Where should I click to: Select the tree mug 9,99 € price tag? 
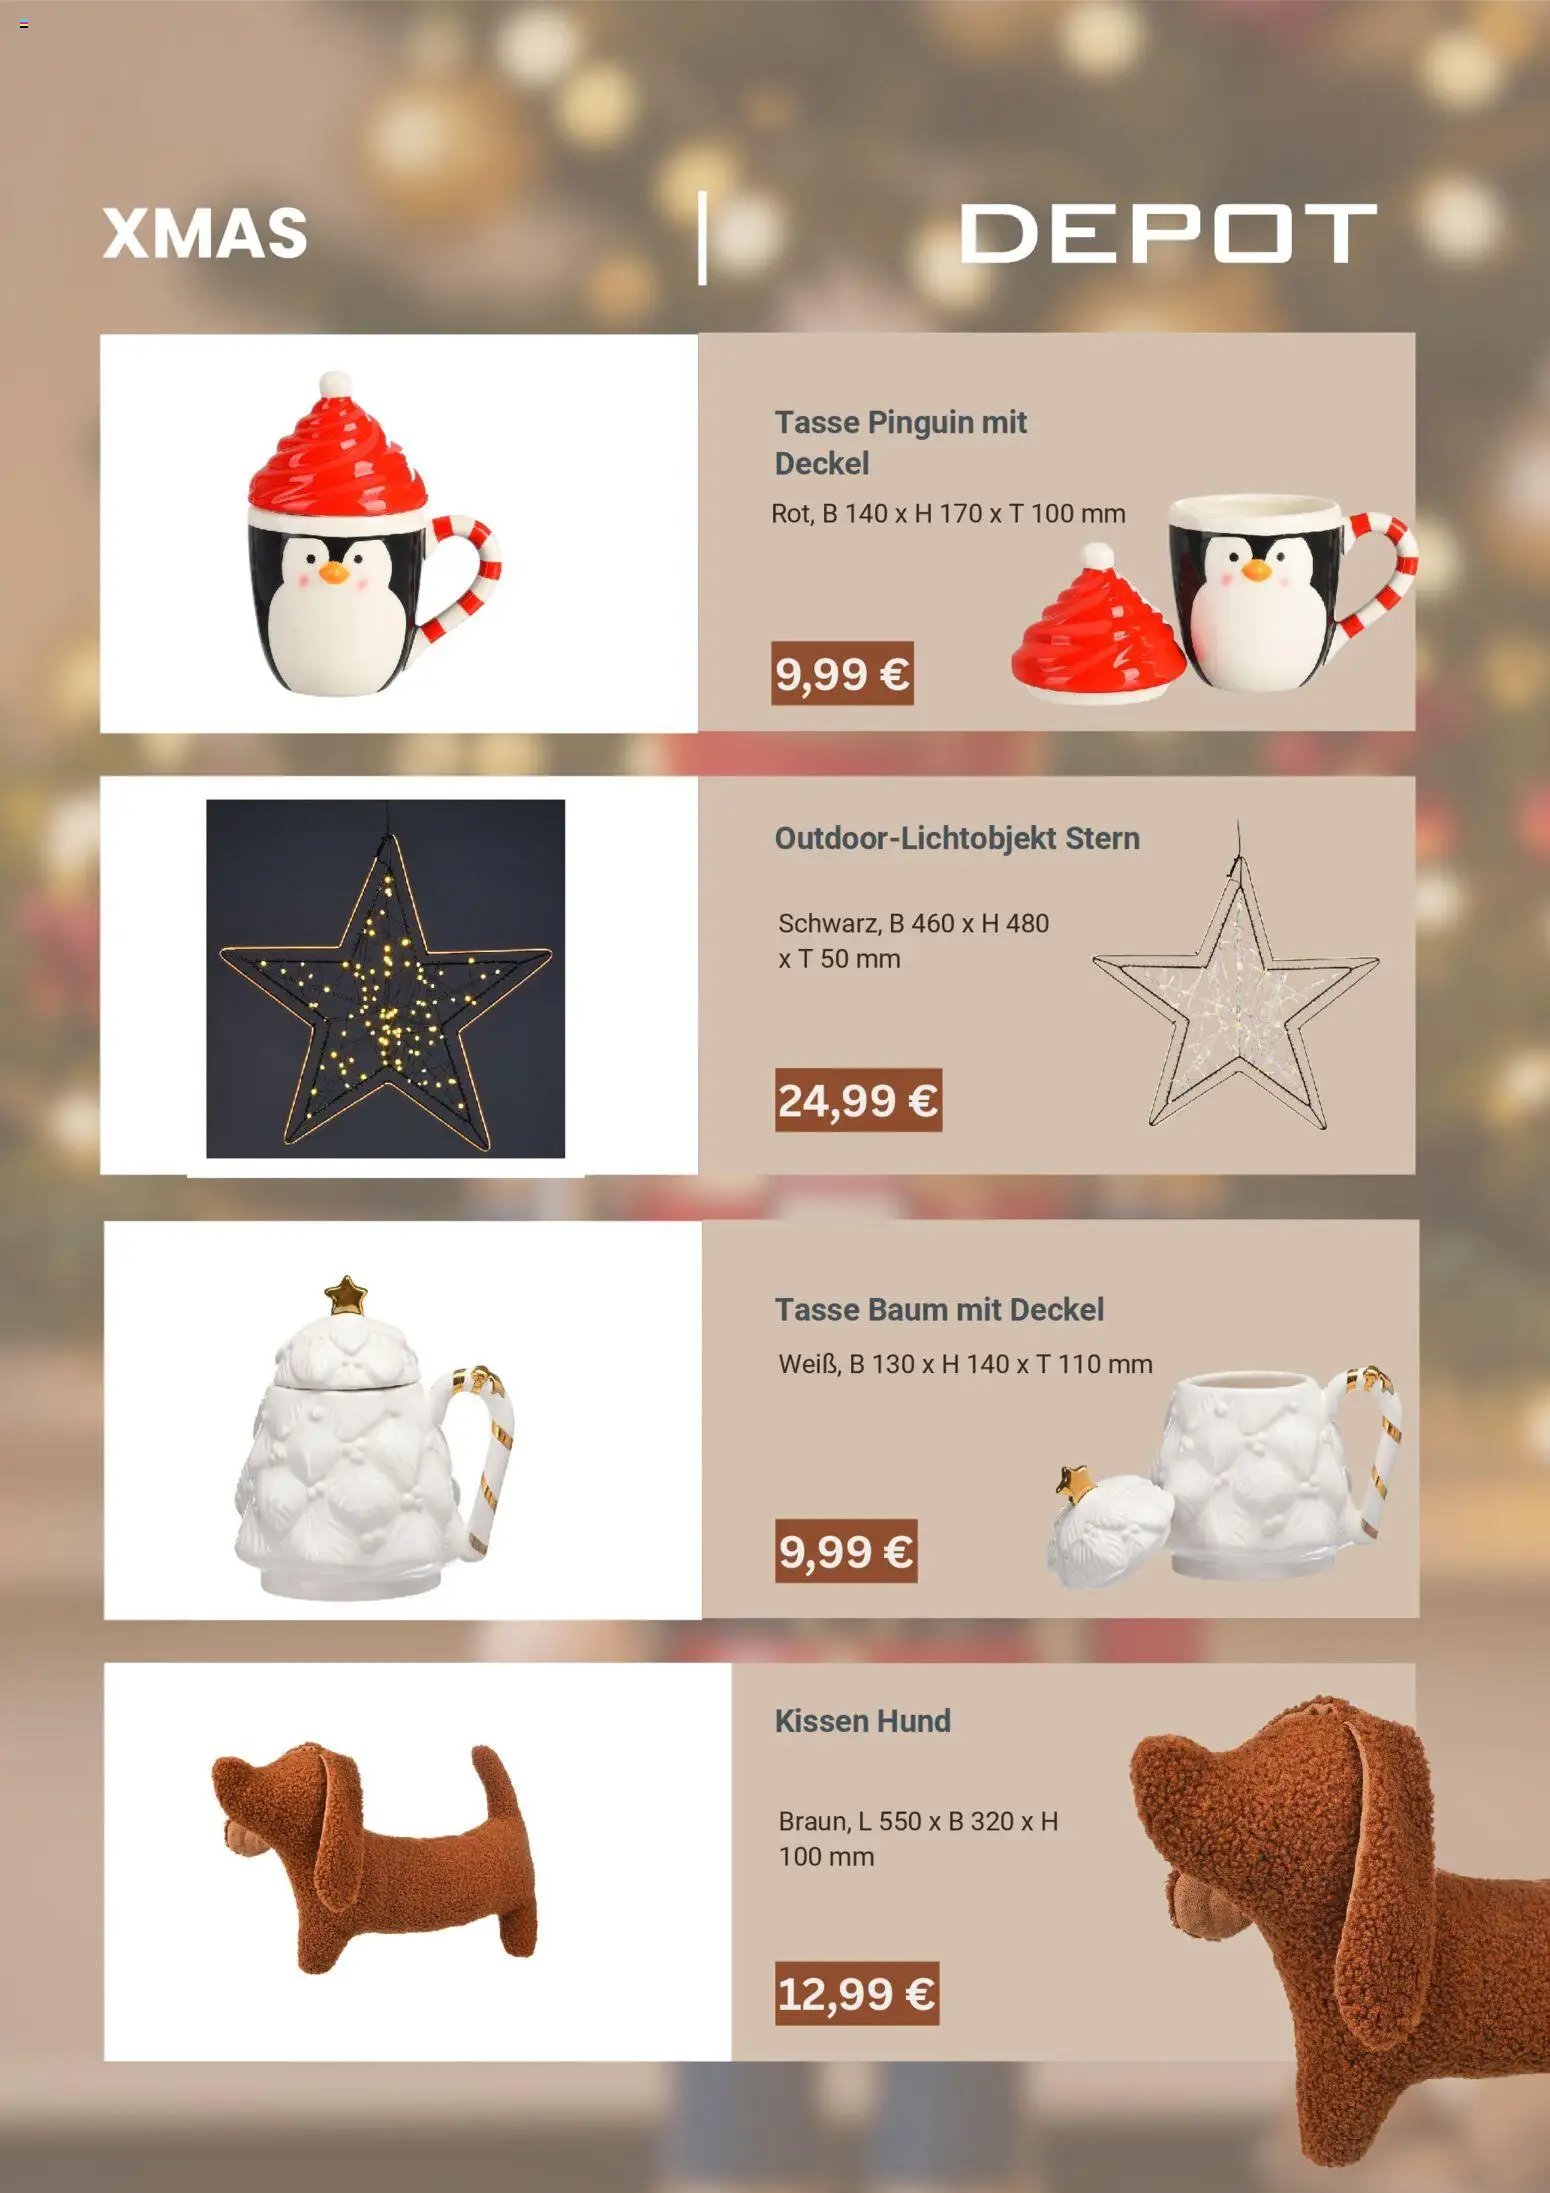846,1551
